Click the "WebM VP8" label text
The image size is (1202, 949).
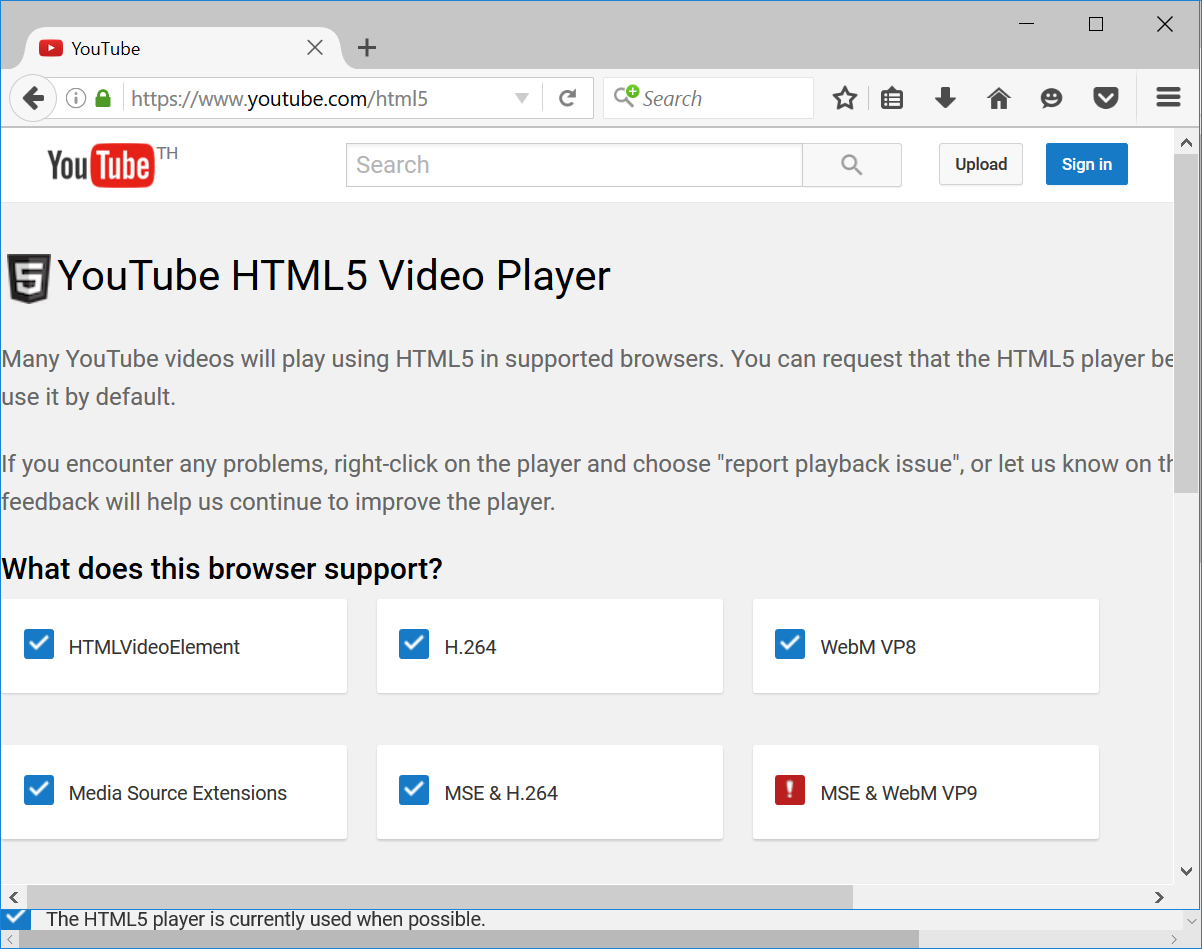click(868, 647)
